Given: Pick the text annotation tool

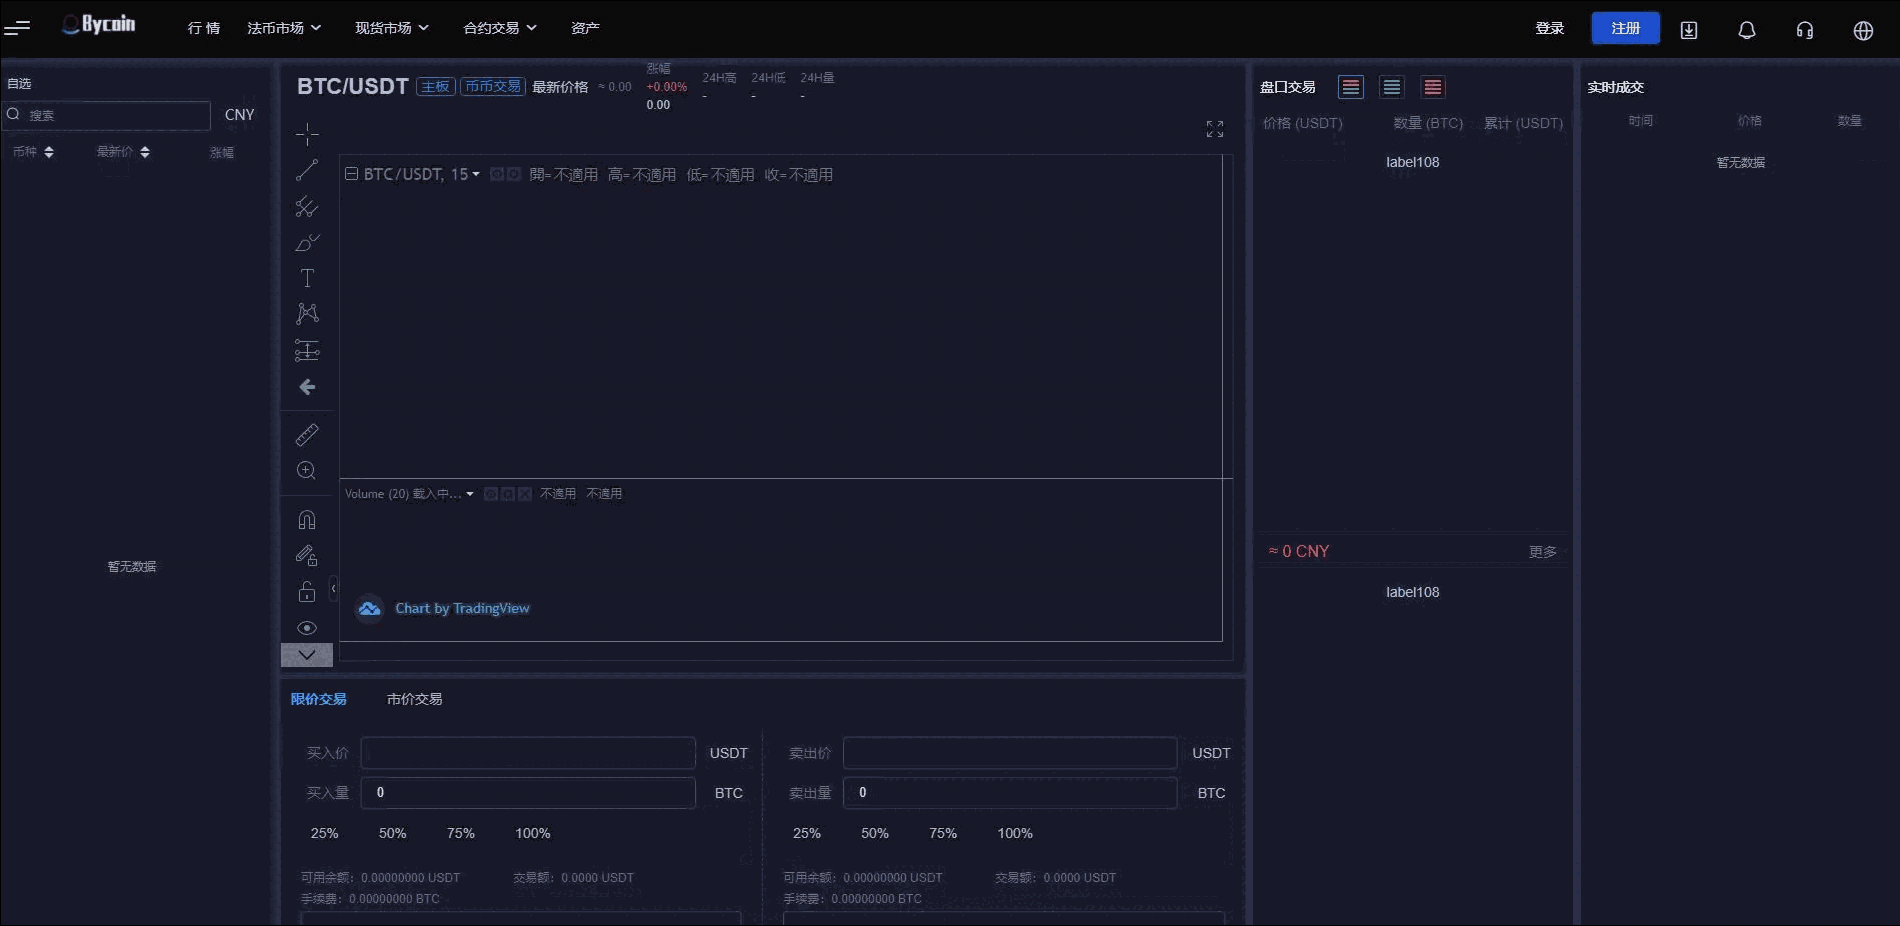Looking at the screenshot, I should tap(307, 278).
